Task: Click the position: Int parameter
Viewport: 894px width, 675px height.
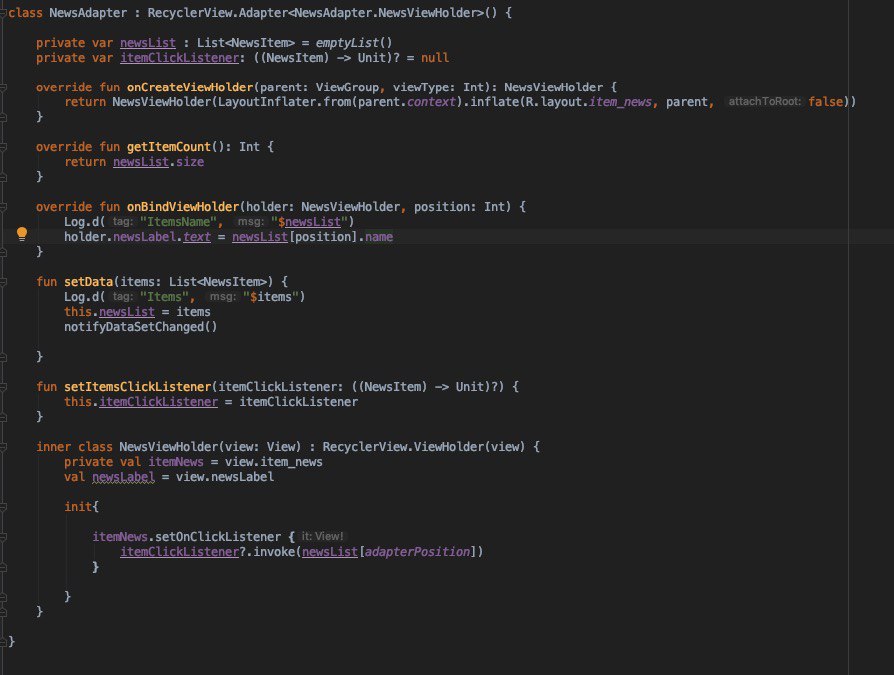Action: (x=460, y=207)
